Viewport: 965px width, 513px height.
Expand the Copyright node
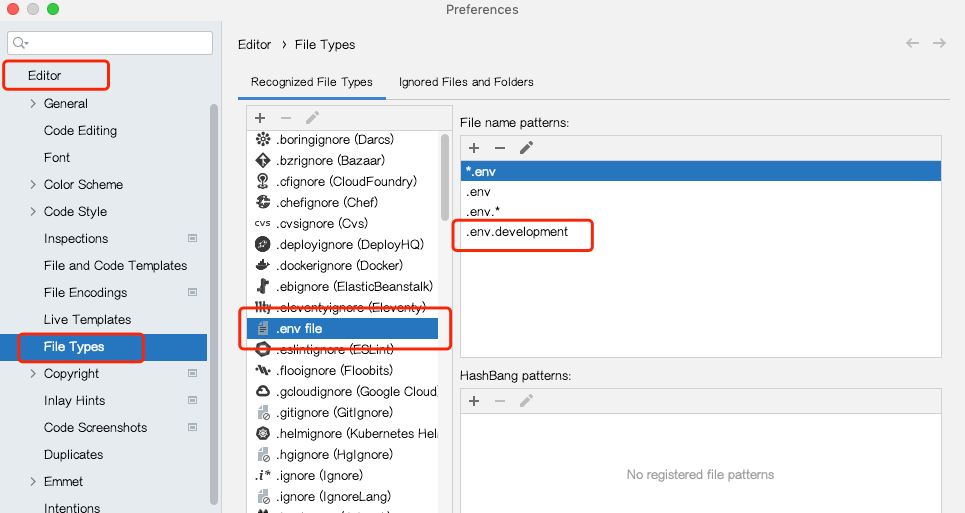(33, 373)
